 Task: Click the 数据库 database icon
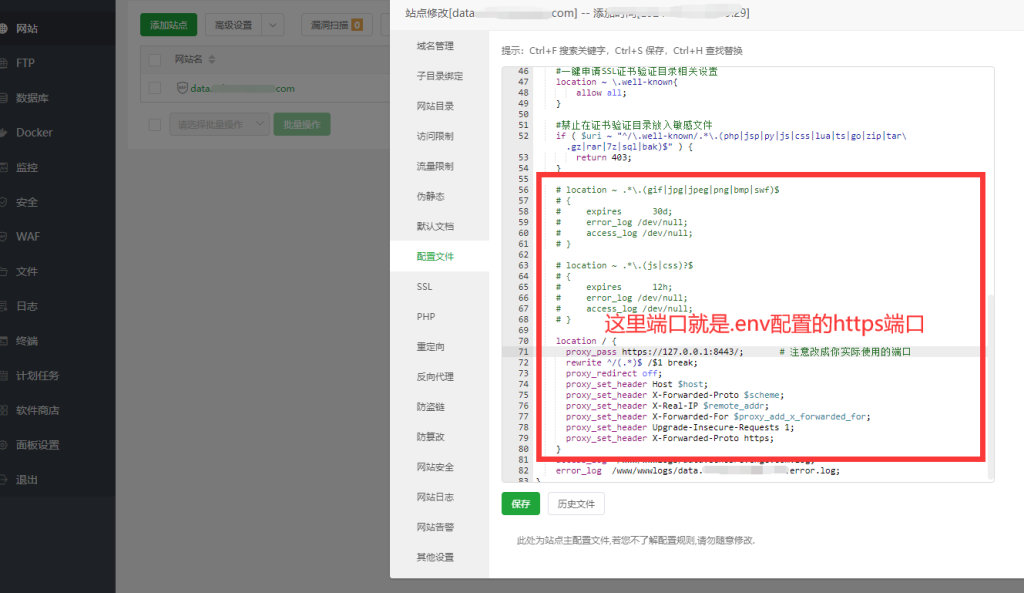[3, 98]
